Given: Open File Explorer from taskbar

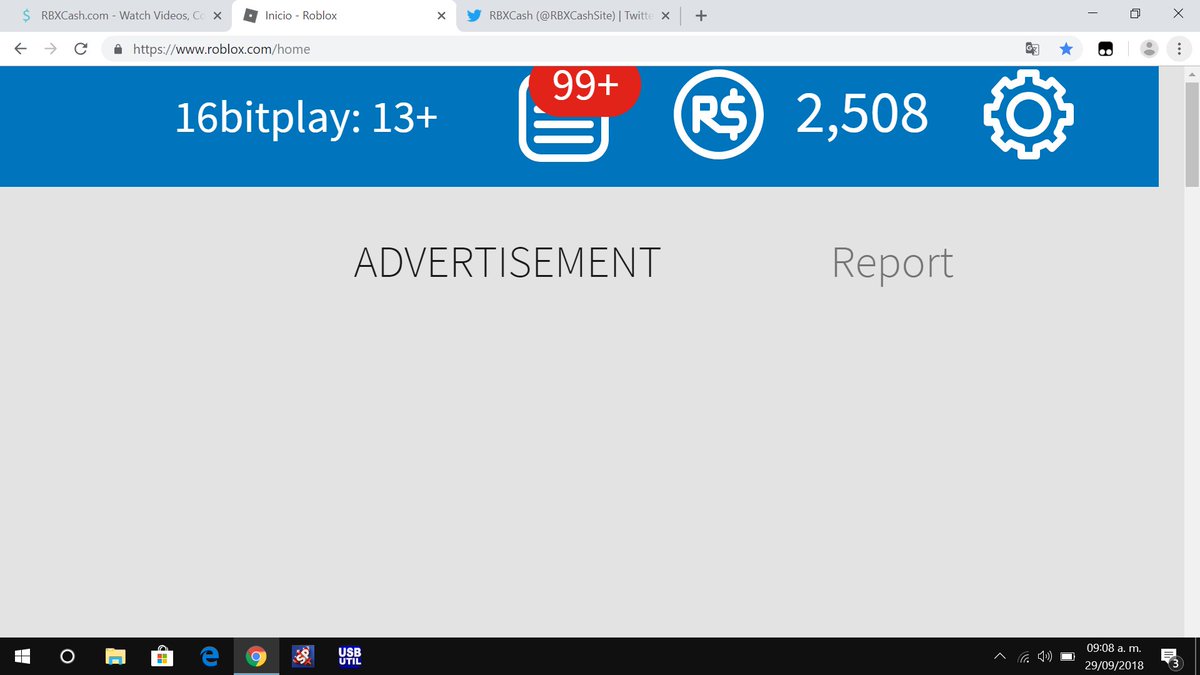Looking at the screenshot, I should [x=116, y=657].
